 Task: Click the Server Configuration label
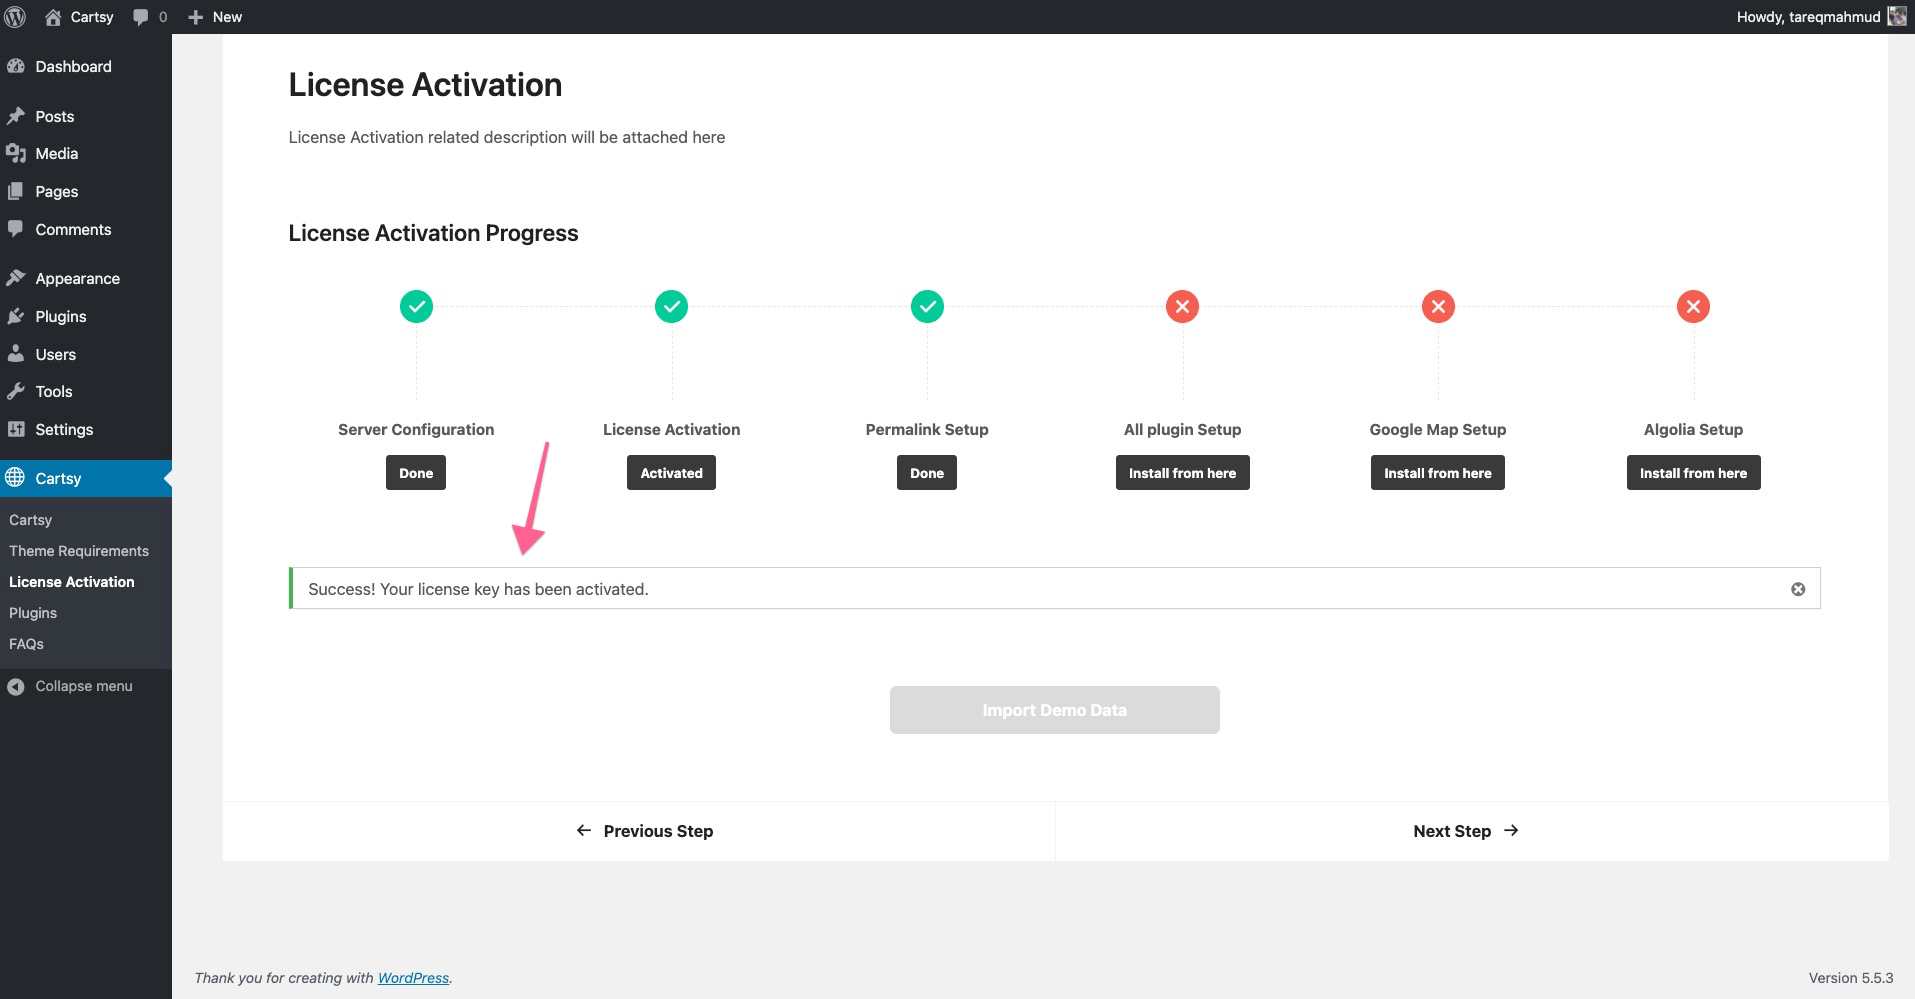tap(416, 429)
